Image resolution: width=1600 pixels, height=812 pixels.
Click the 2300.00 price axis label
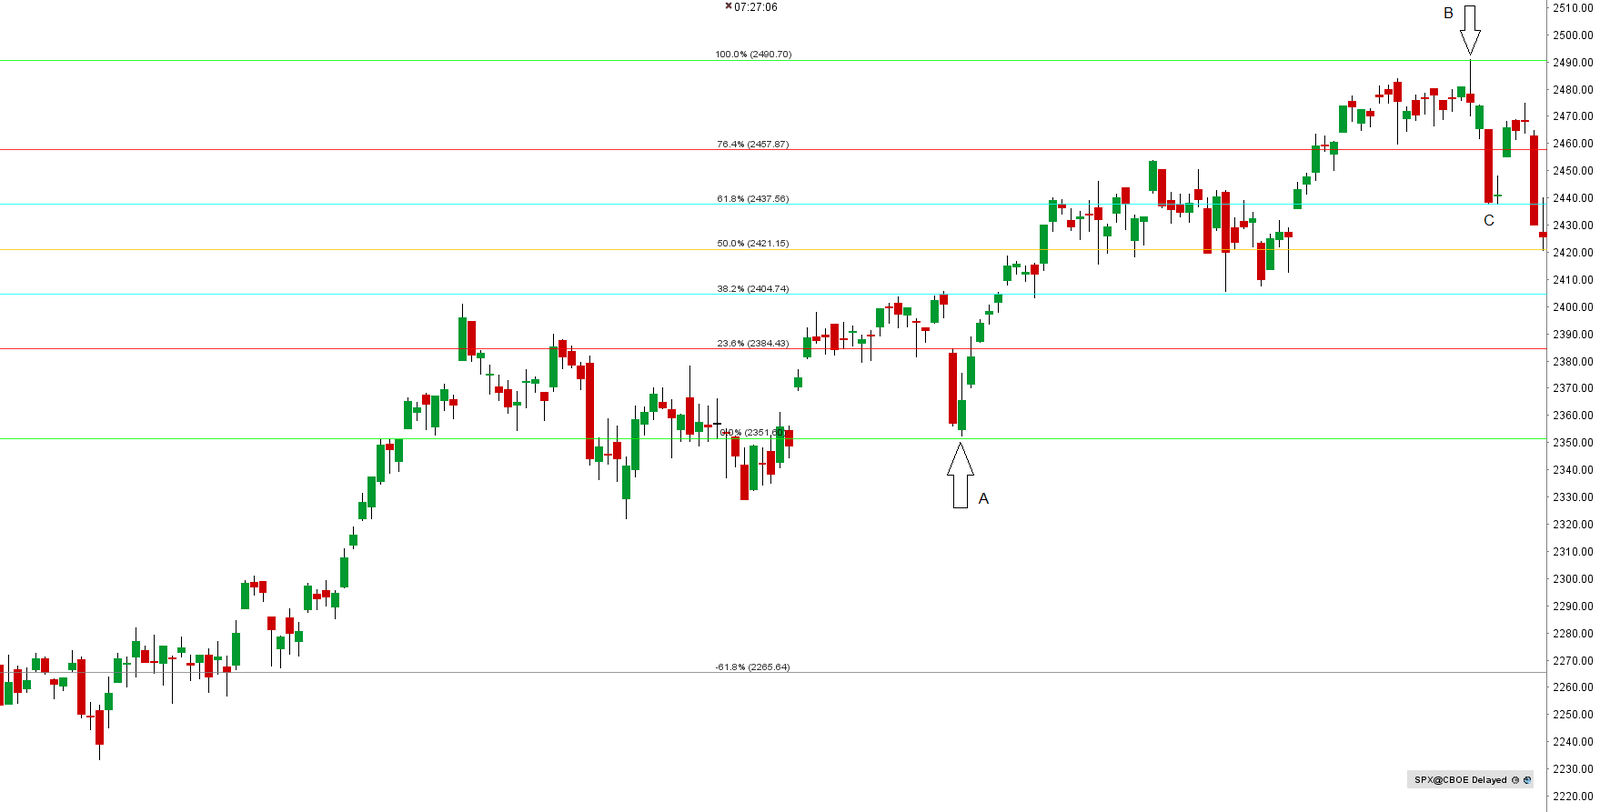tap(1572, 579)
